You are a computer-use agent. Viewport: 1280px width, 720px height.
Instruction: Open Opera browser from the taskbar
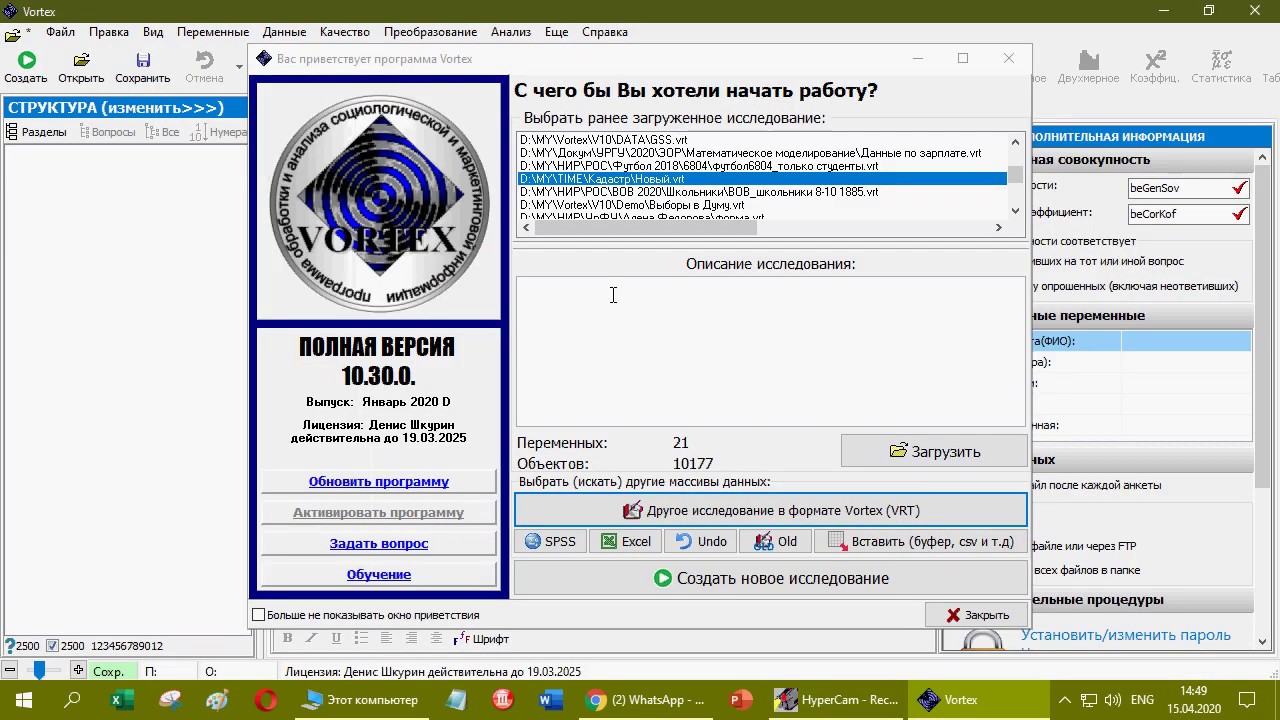(266, 700)
